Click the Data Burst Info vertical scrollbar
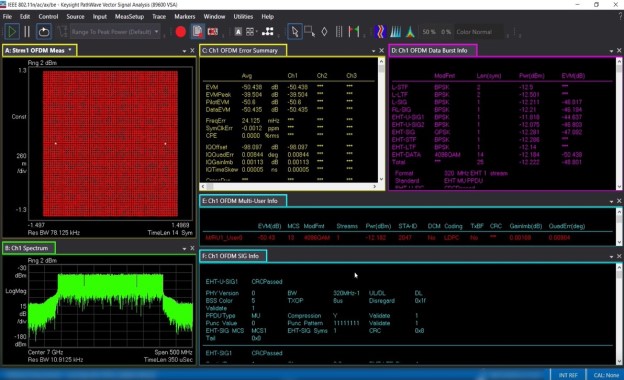This screenshot has width=624, height=380. click(x=619, y=124)
